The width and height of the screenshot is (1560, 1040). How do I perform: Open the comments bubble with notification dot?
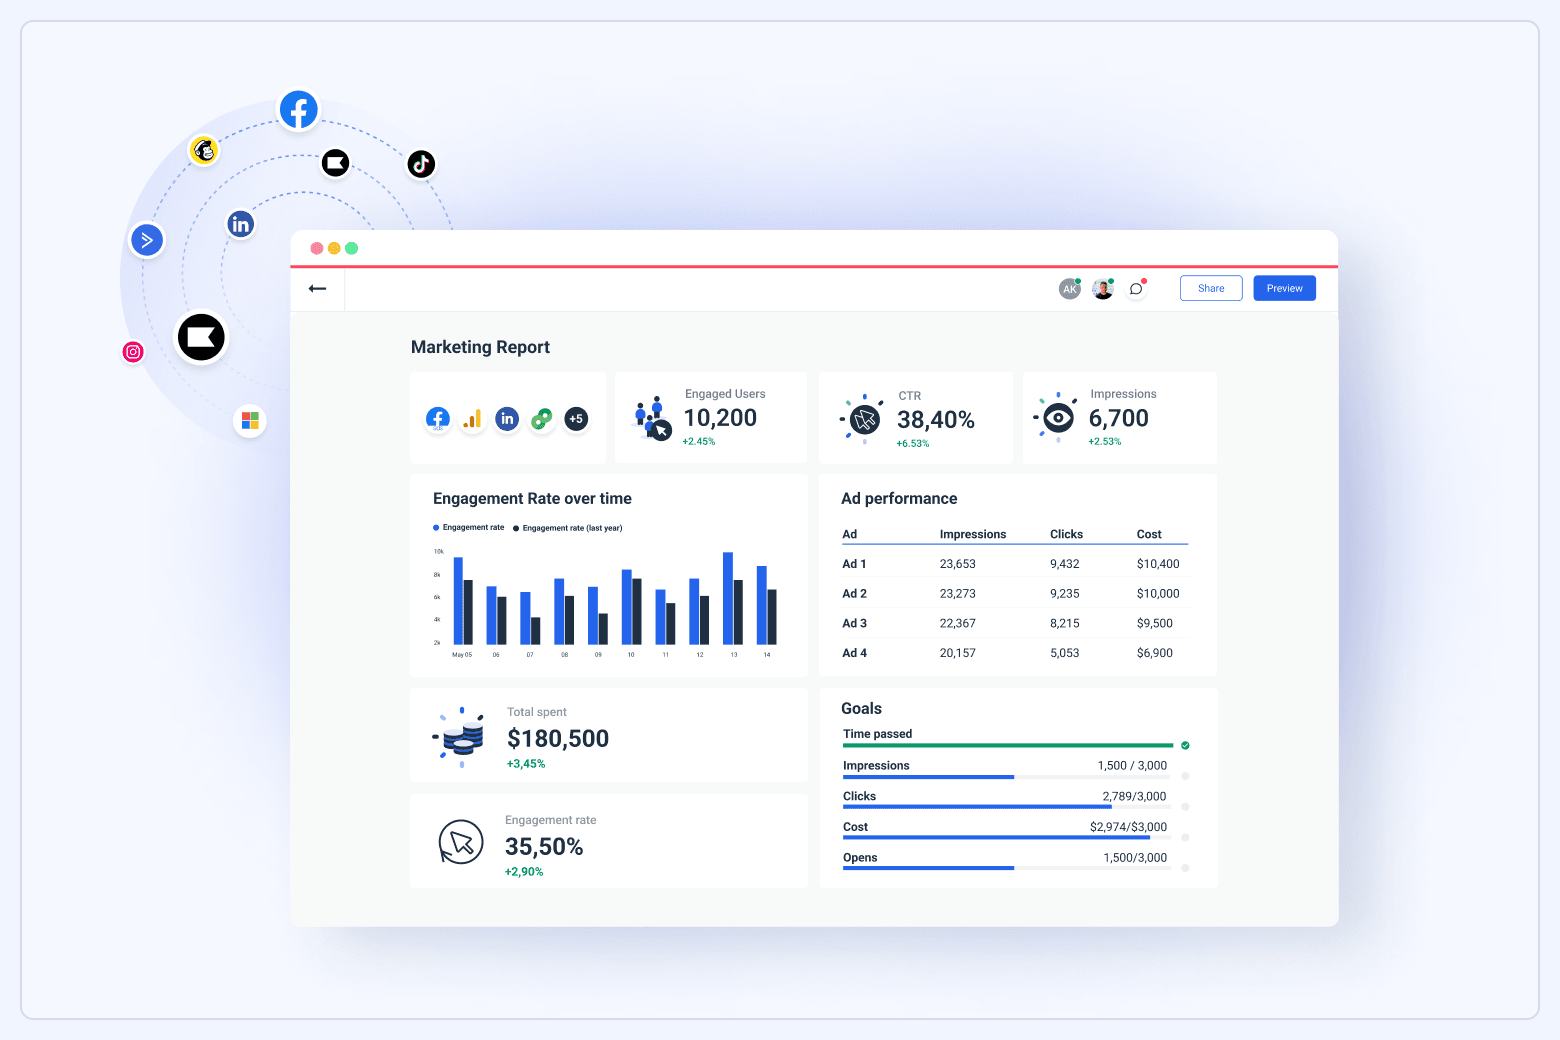click(x=1136, y=288)
